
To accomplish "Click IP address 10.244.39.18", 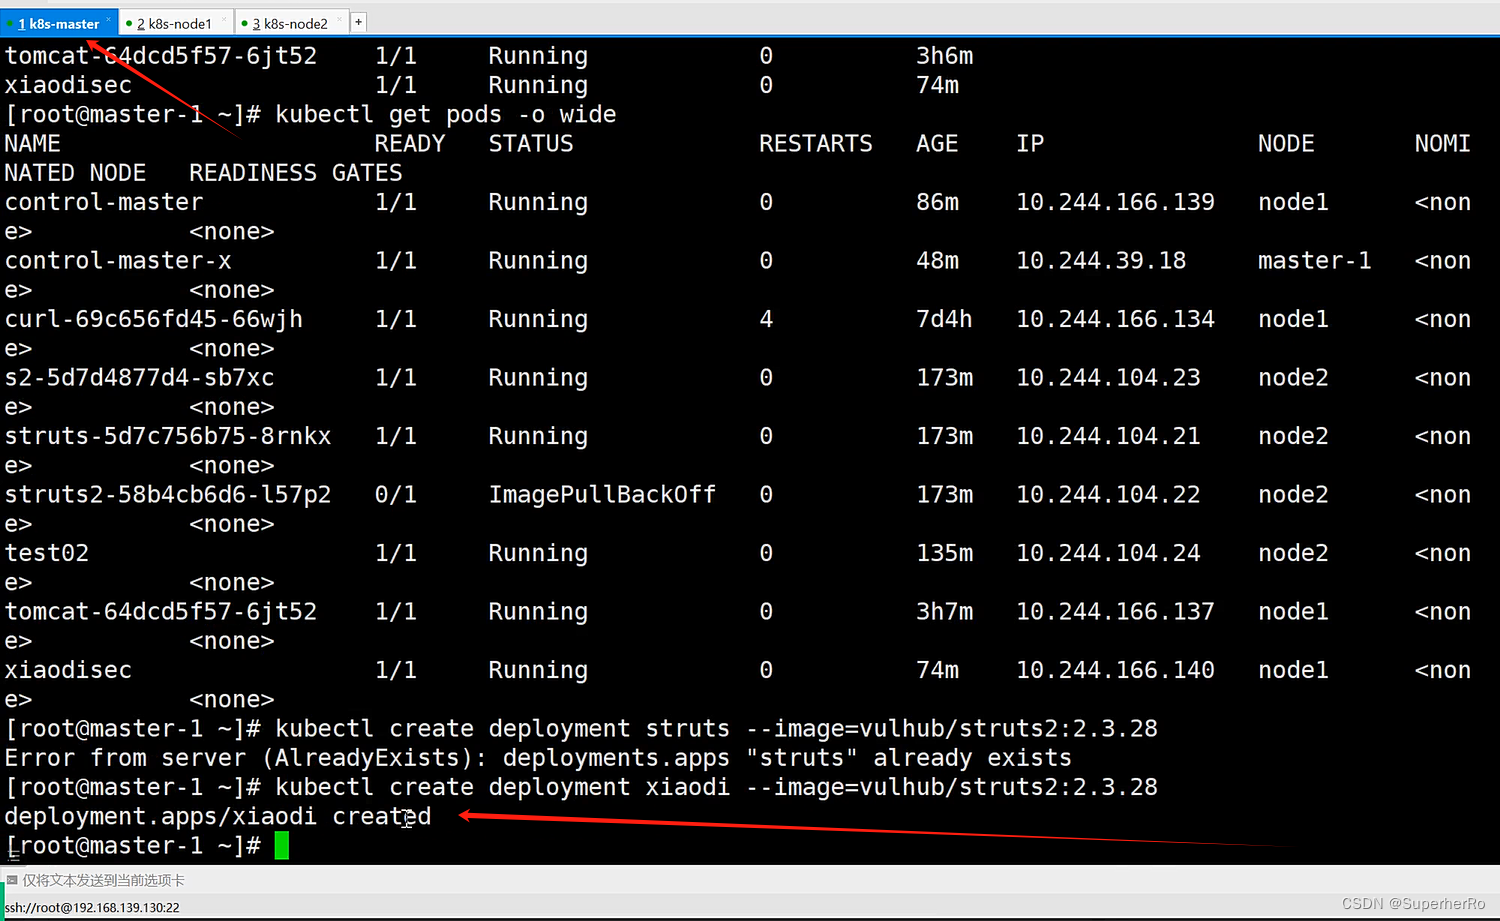I will 1101,260.
